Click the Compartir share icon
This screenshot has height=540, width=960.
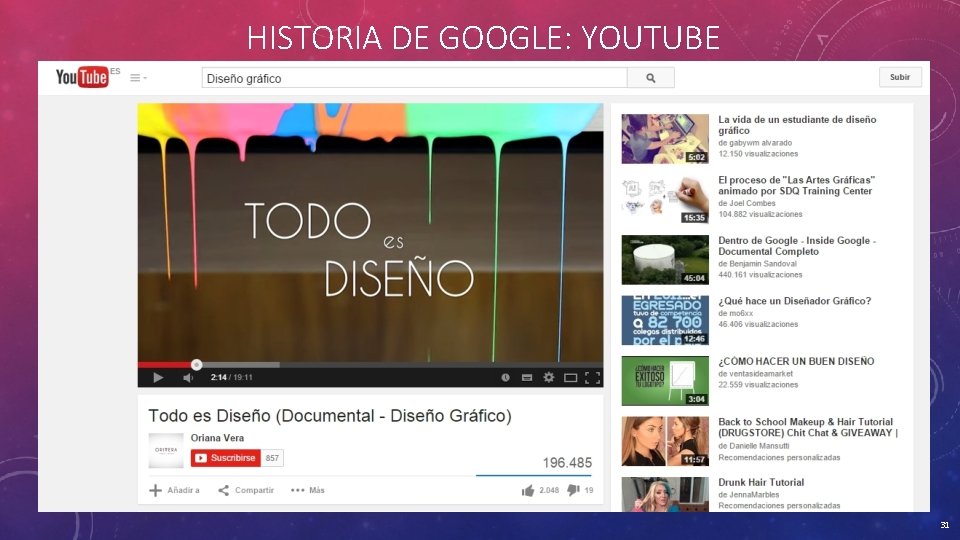[223, 490]
